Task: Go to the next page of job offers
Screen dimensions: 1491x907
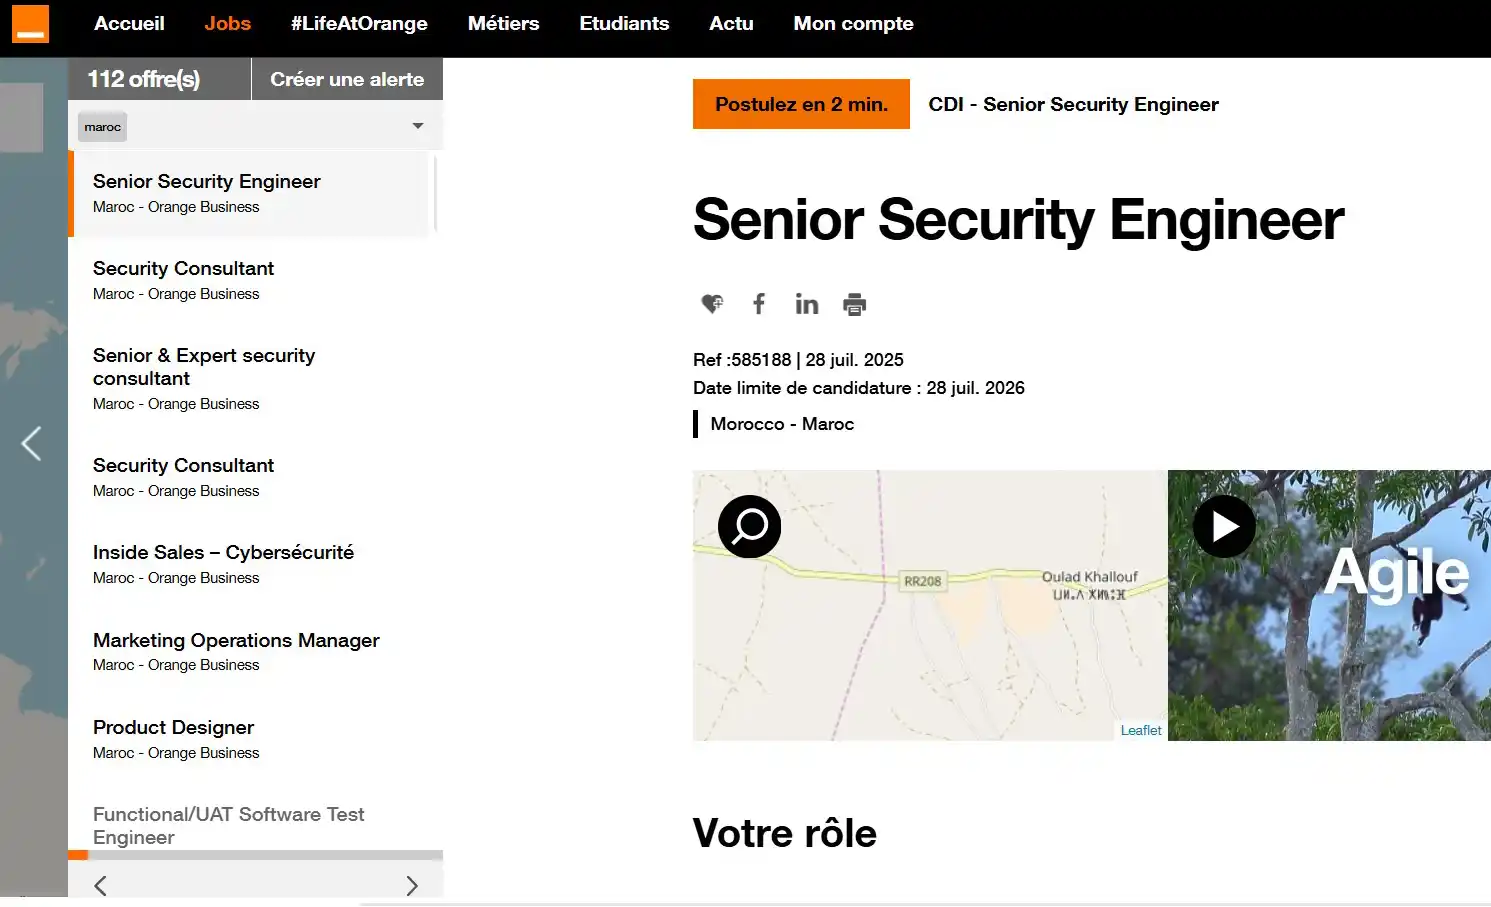Action: (x=412, y=885)
